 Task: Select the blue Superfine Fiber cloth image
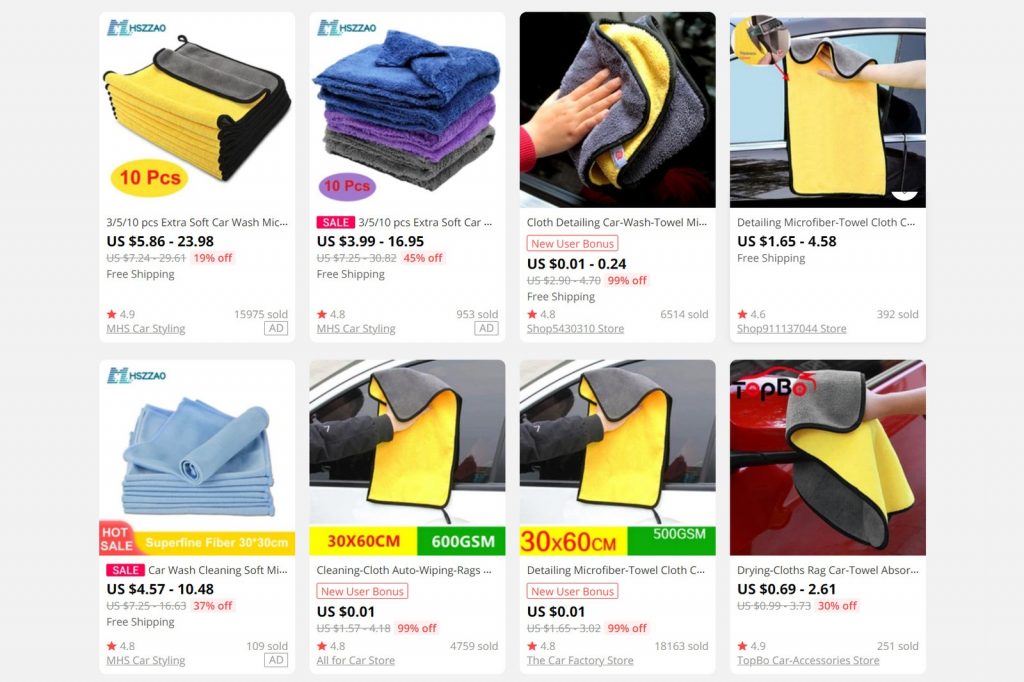[x=197, y=457]
